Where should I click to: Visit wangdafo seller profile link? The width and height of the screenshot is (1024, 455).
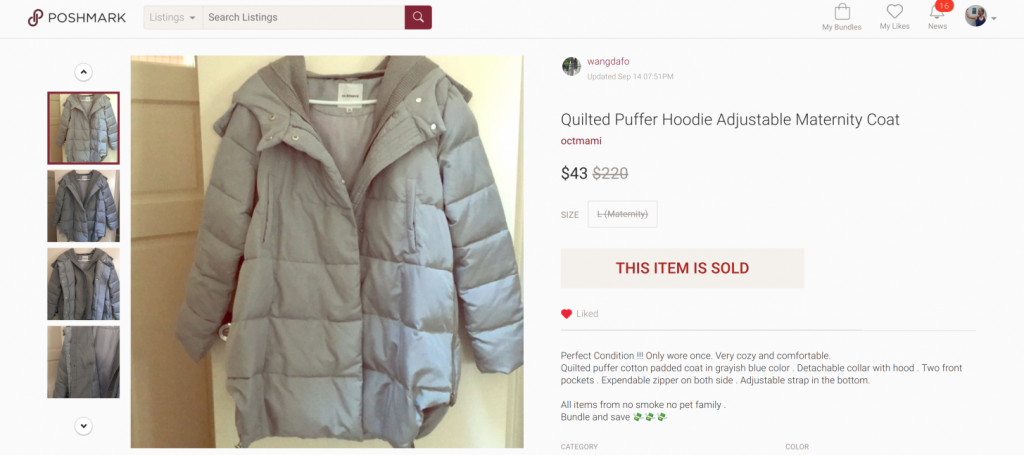pyautogui.click(x=608, y=61)
